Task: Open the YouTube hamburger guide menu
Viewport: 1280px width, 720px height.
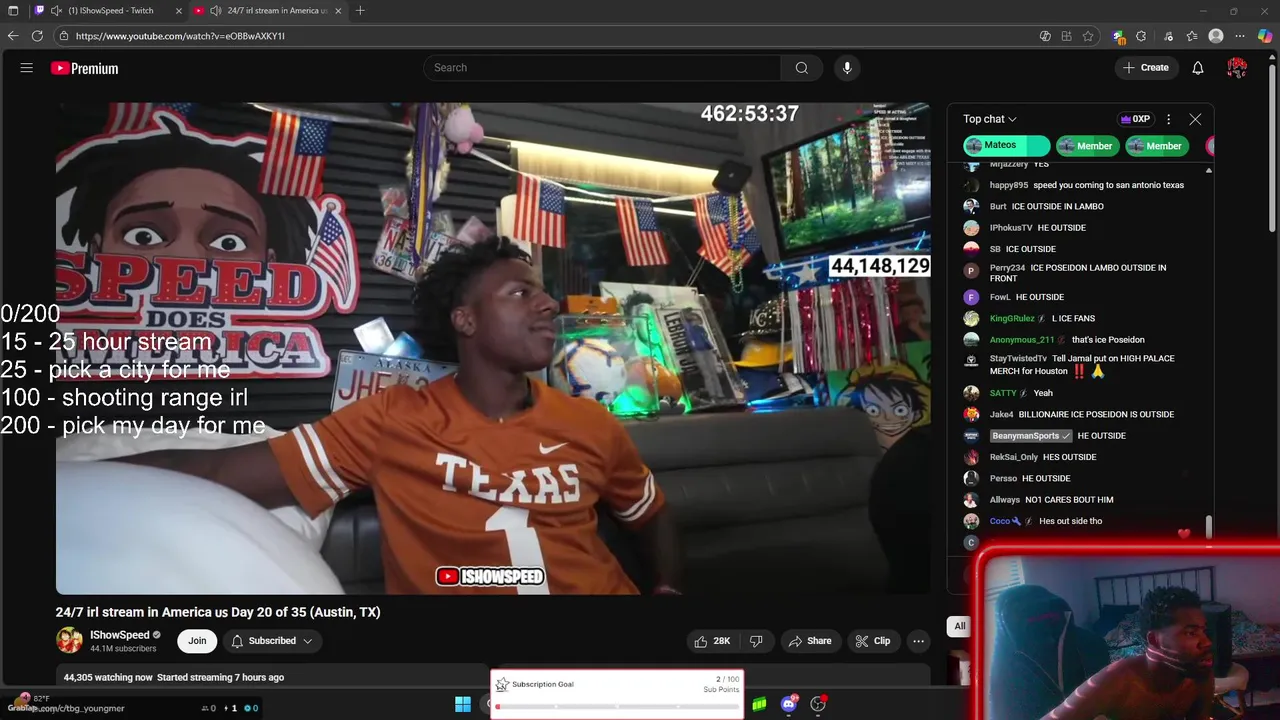Action: [x=27, y=68]
